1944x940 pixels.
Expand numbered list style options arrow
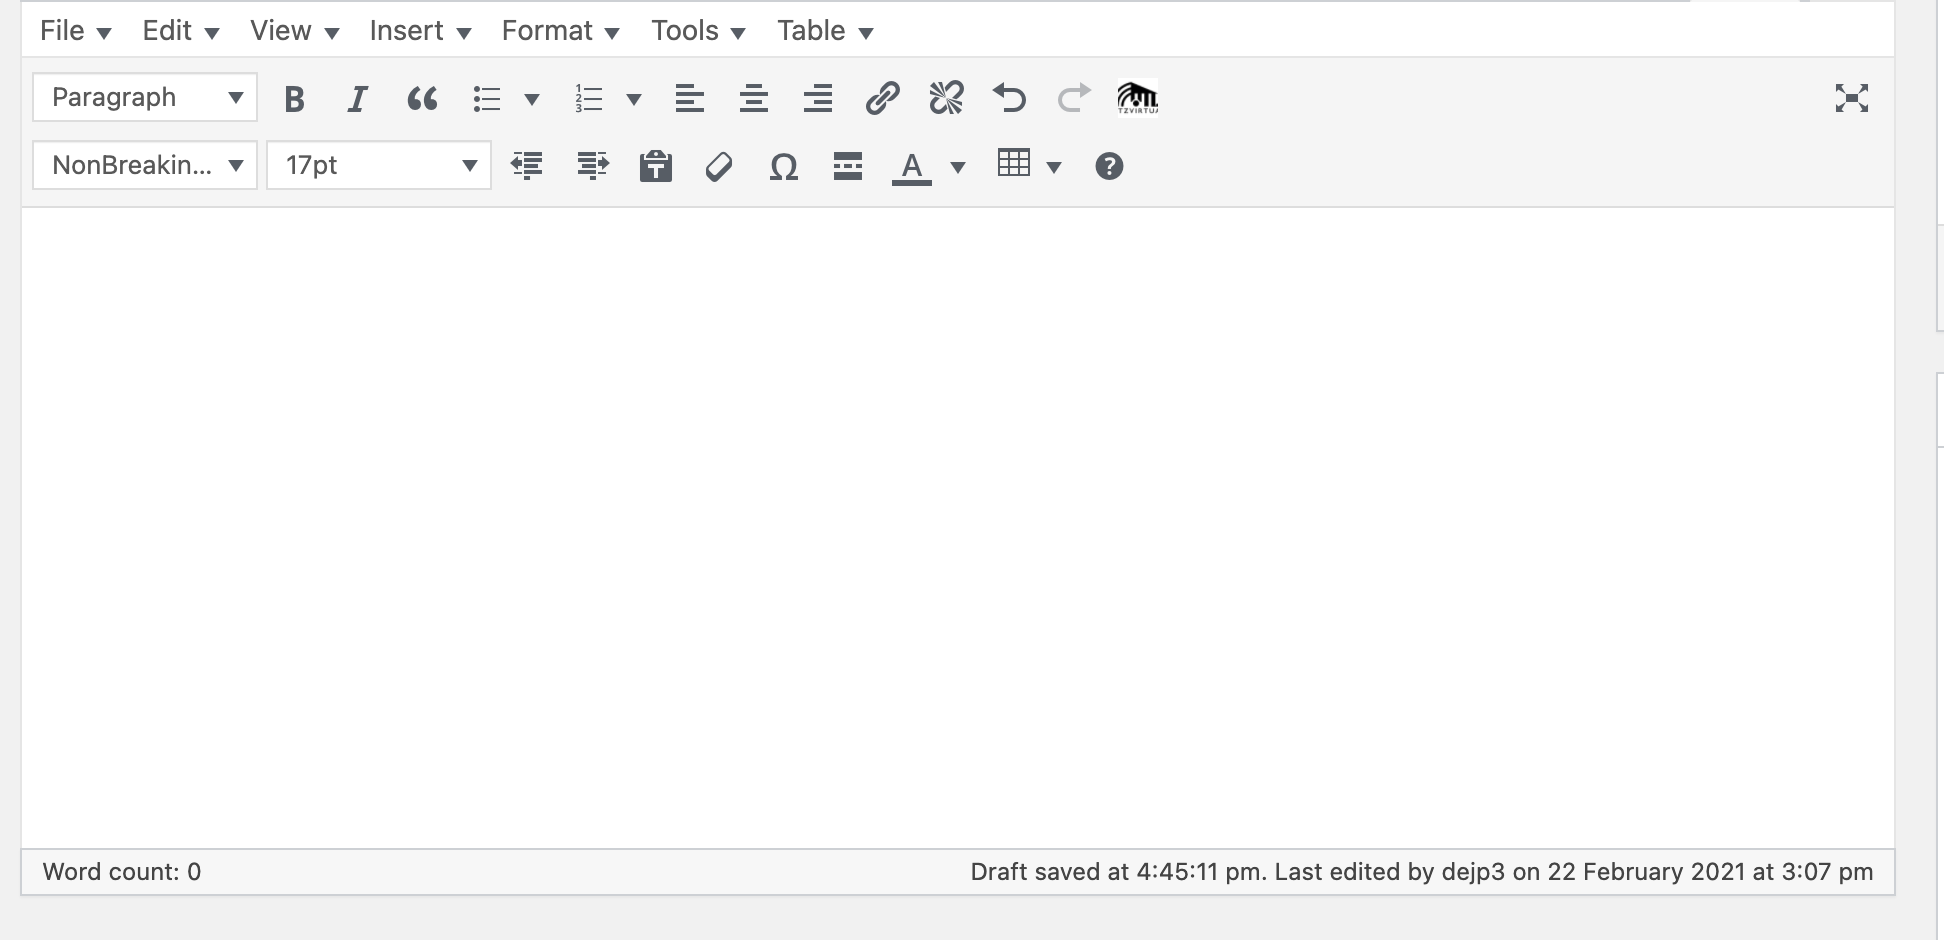pos(634,99)
